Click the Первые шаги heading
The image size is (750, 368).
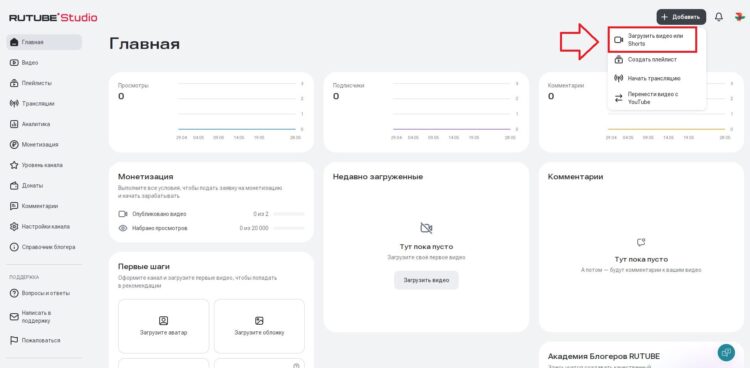[x=144, y=267]
